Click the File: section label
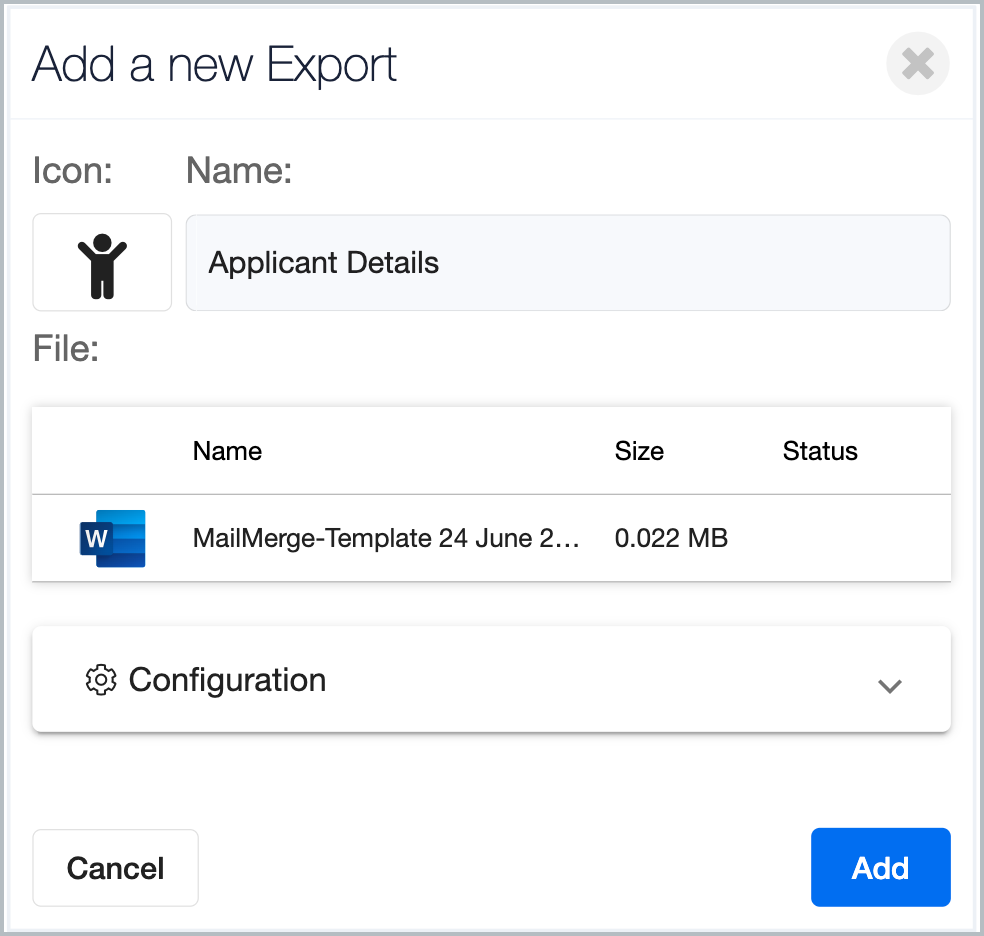The image size is (984, 936). coord(66,348)
